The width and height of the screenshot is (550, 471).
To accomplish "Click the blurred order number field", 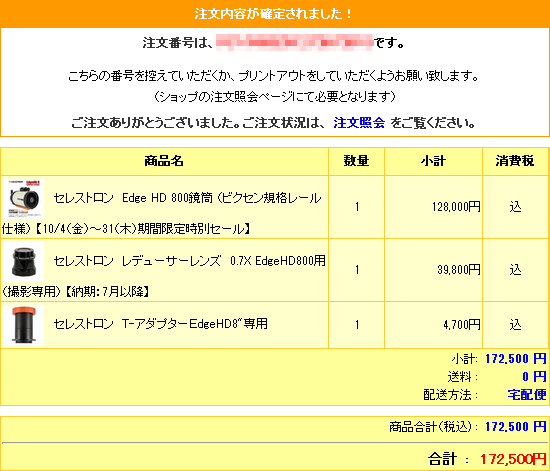I will point(295,43).
